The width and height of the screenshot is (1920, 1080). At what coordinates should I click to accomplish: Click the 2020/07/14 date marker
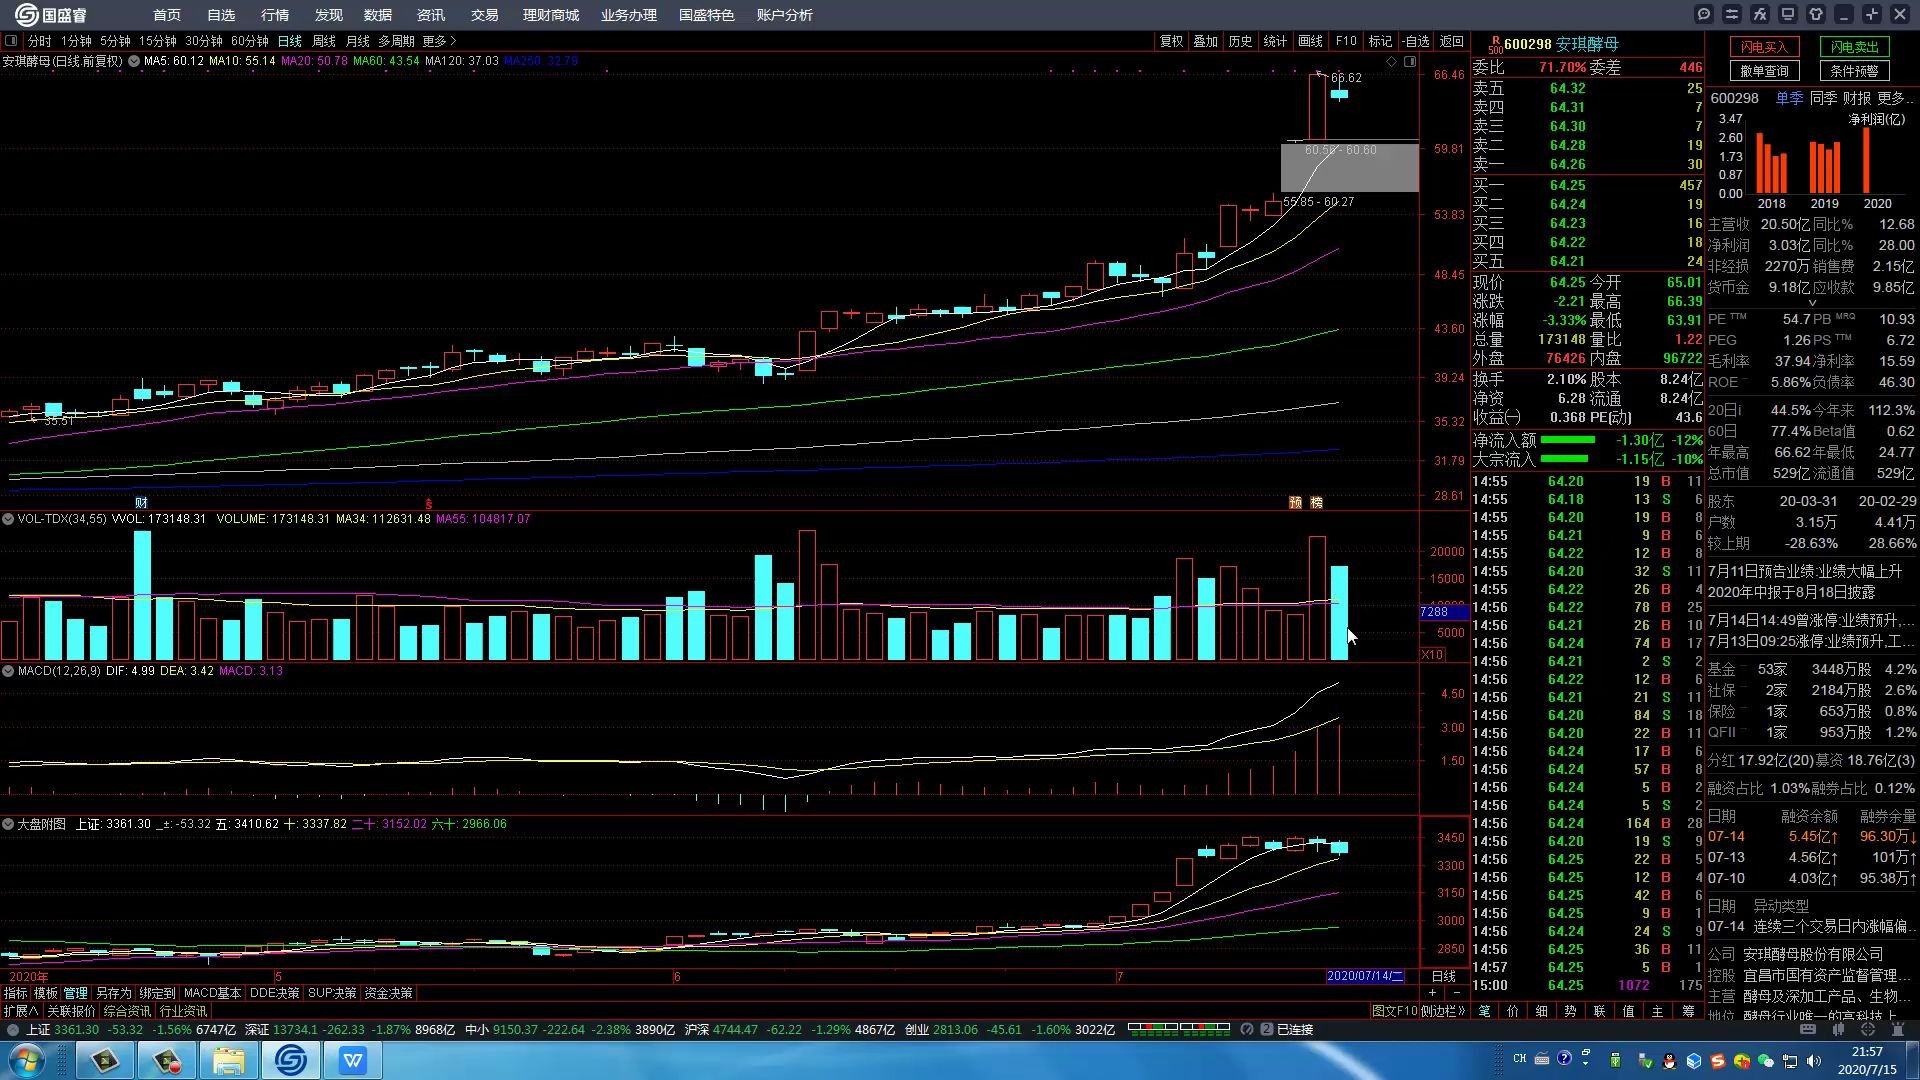point(1365,976)
